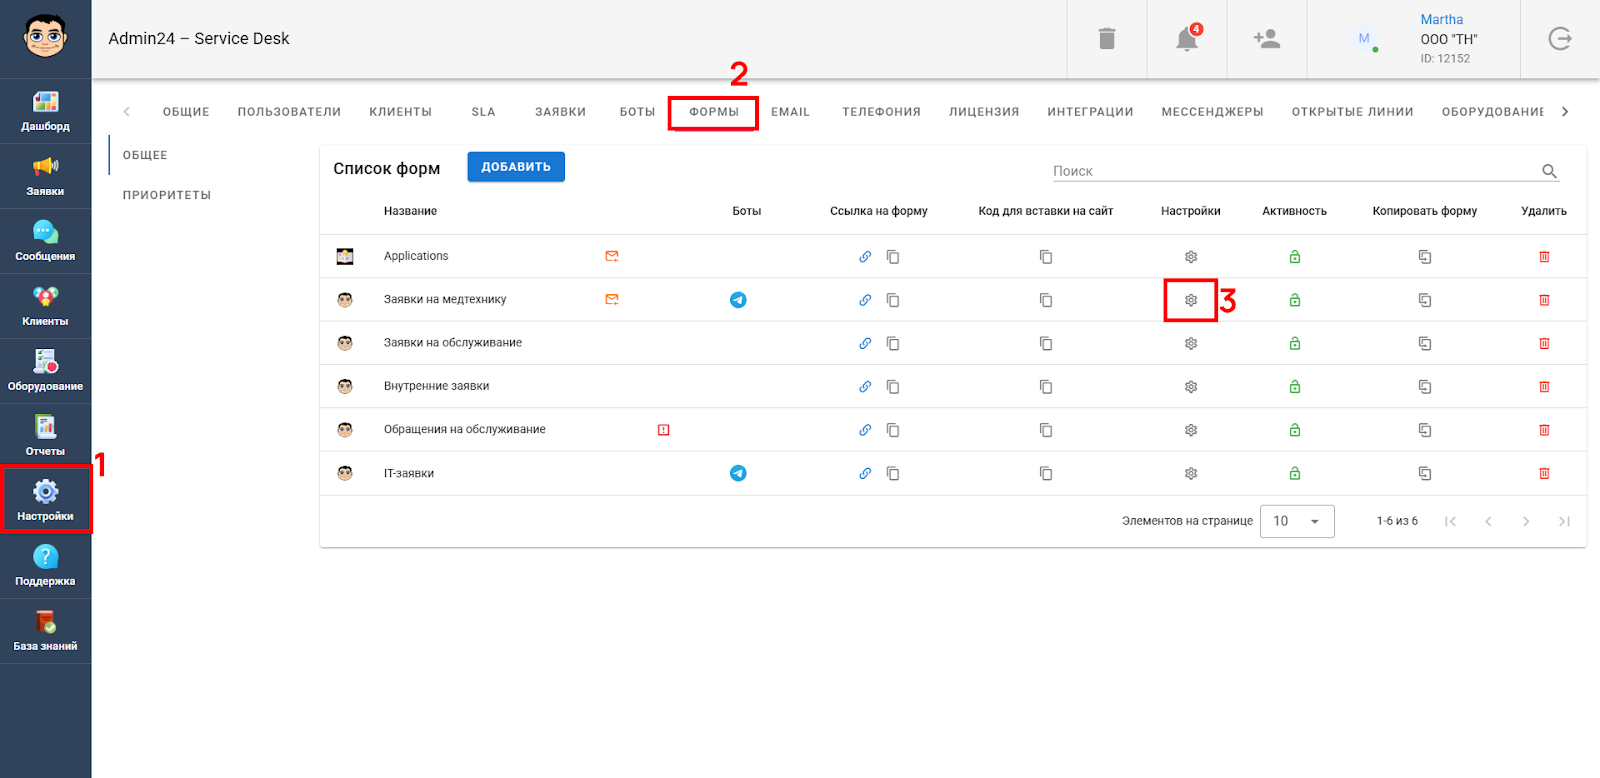Open the items per page dropdown
The height and width of the screenshot is (778, 1600).
pyautogui.click(x=1296, y=521)
